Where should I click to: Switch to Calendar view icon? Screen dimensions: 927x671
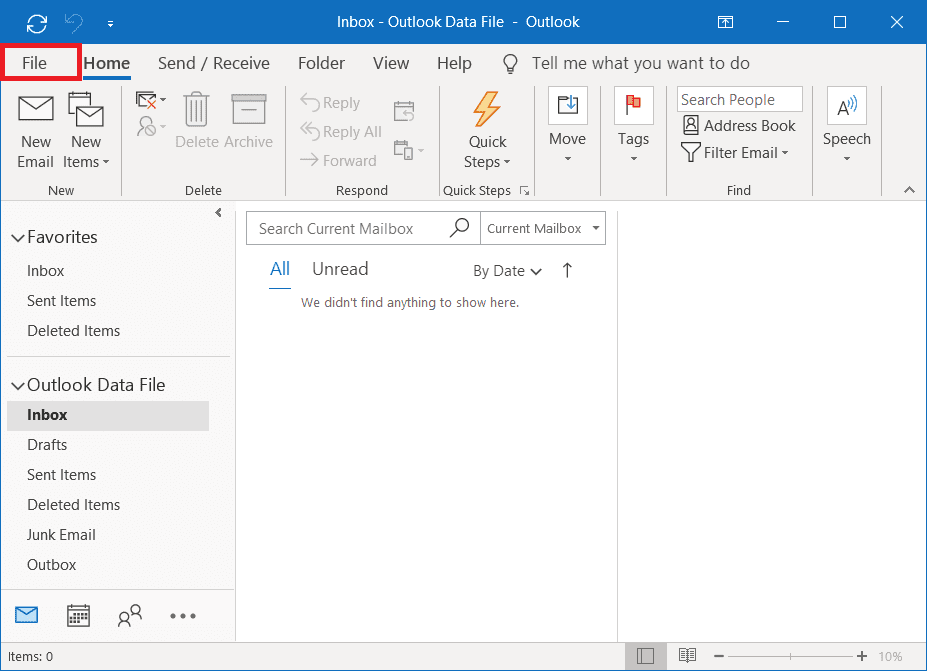[78, 615]
